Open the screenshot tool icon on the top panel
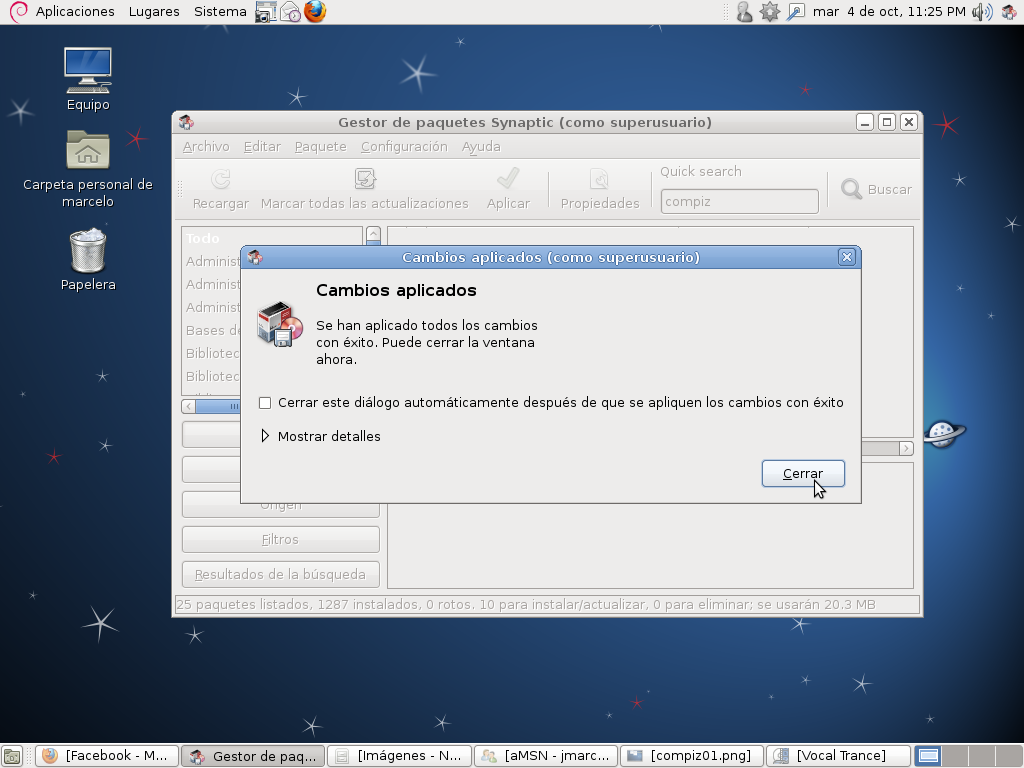 pos(265,12)
